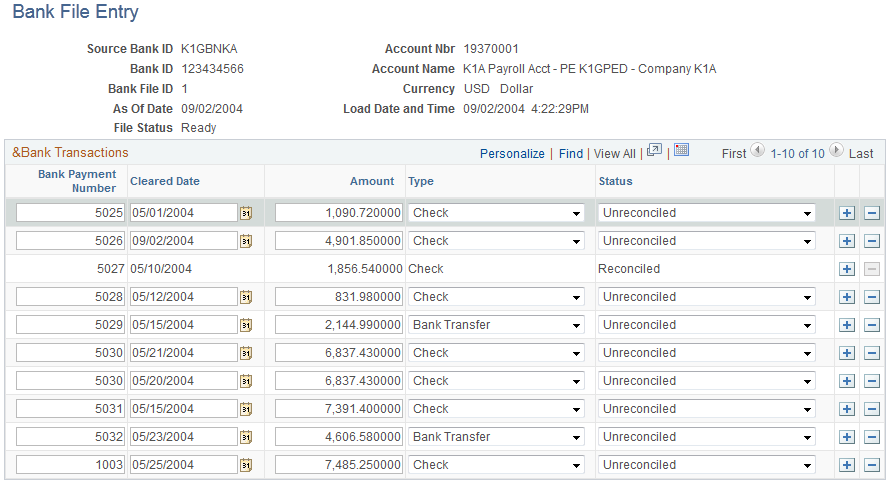
Task: Open Bank Transfer type dropdown for 5032
Action: tap(496, 437)
